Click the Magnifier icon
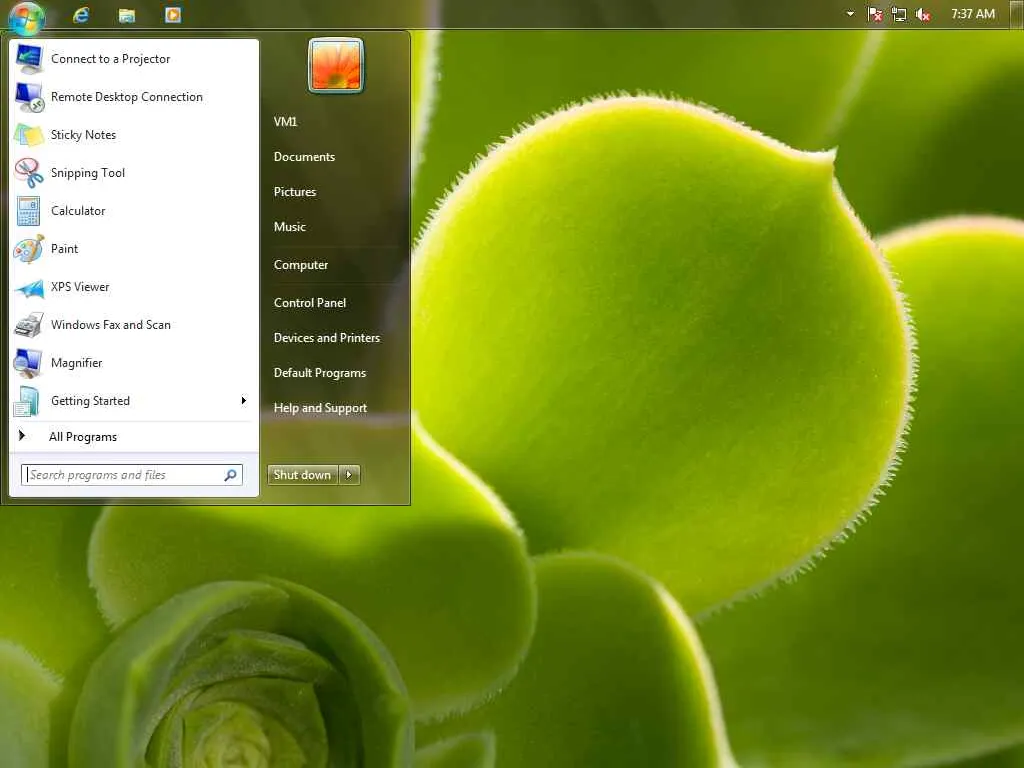 [x=29, y=363]
